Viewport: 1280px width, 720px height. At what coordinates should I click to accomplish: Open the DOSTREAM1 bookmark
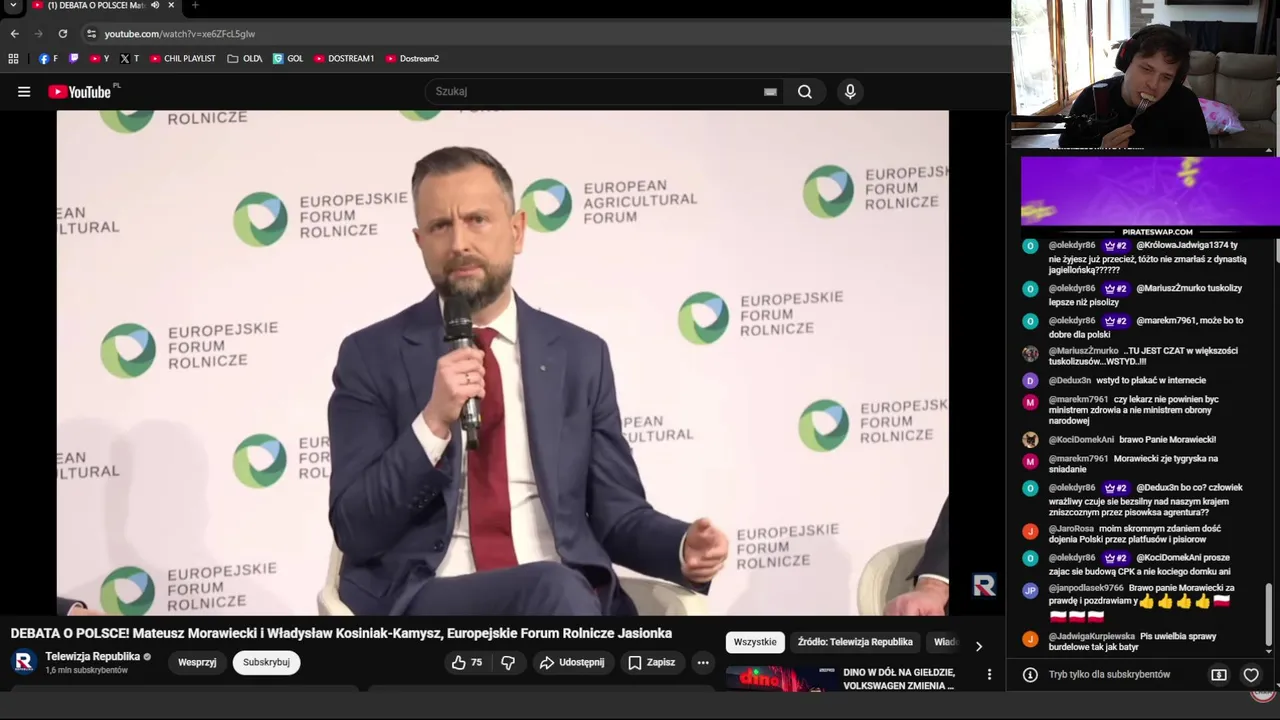click(x=344, y=59)
